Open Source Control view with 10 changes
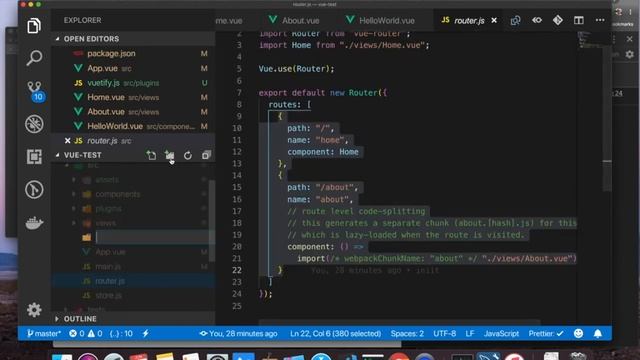The width and height of the screenshot is (640, 360). click(35, 91)
